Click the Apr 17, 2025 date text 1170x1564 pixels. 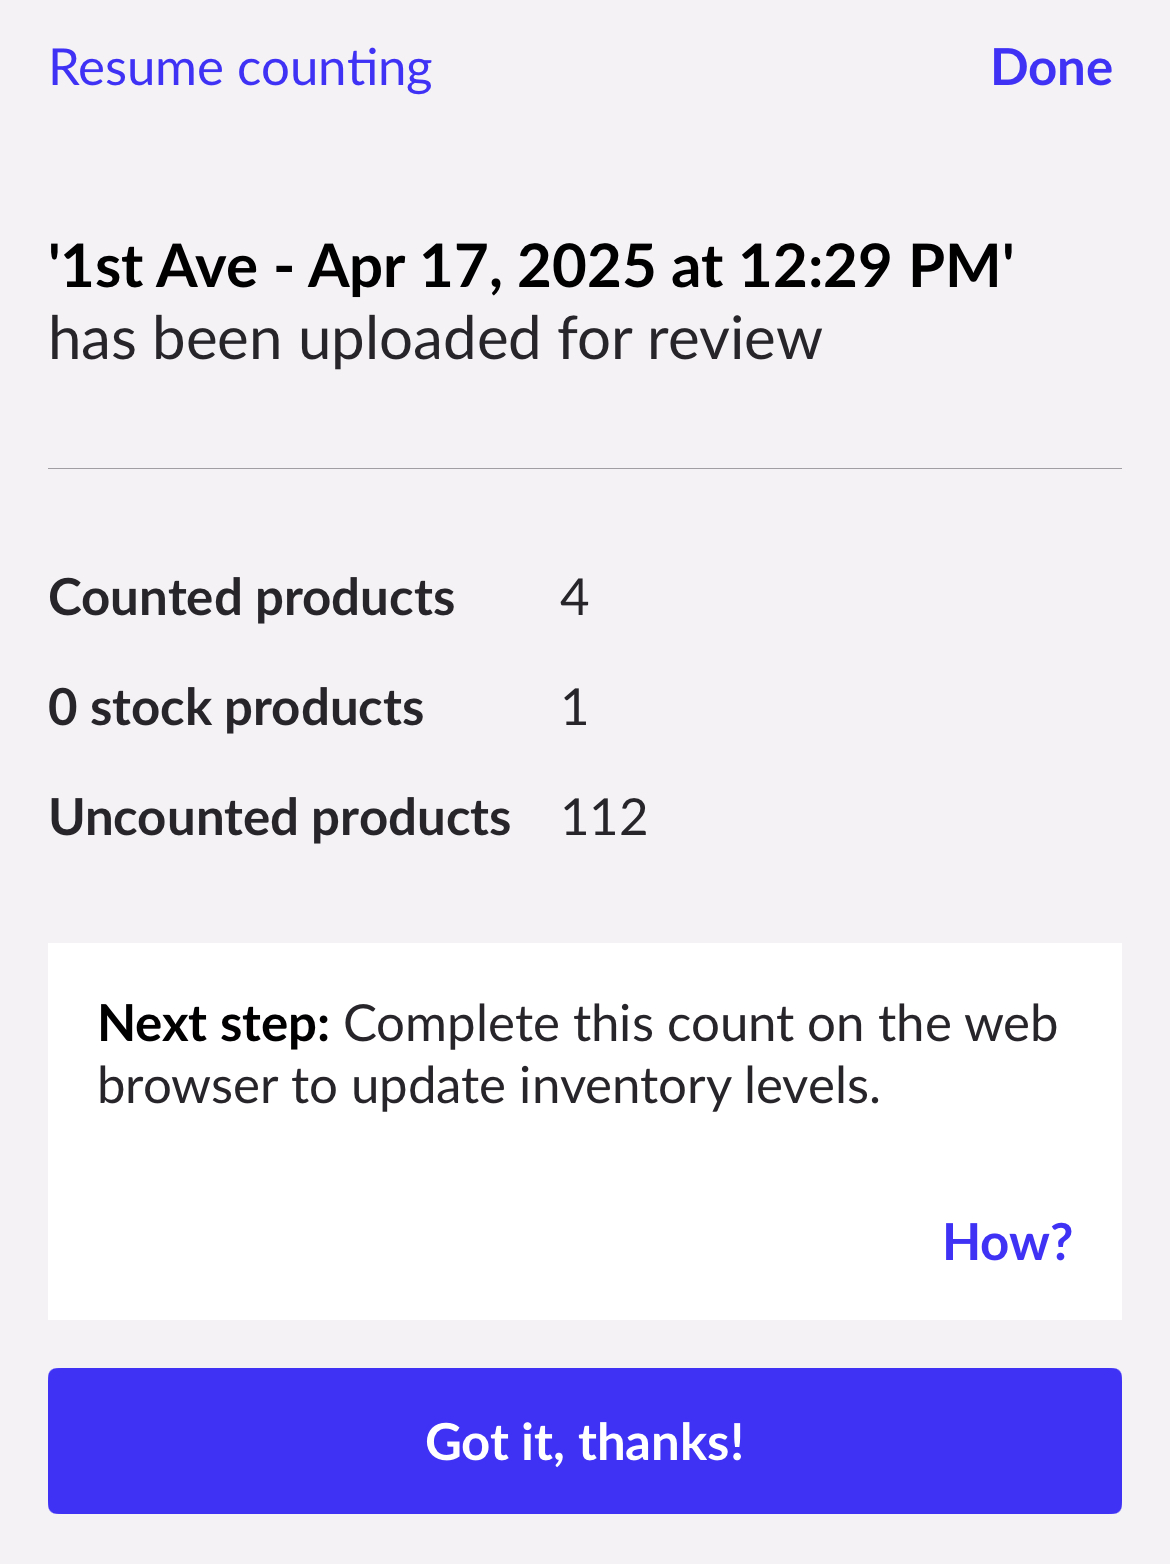tap(481, 267)
